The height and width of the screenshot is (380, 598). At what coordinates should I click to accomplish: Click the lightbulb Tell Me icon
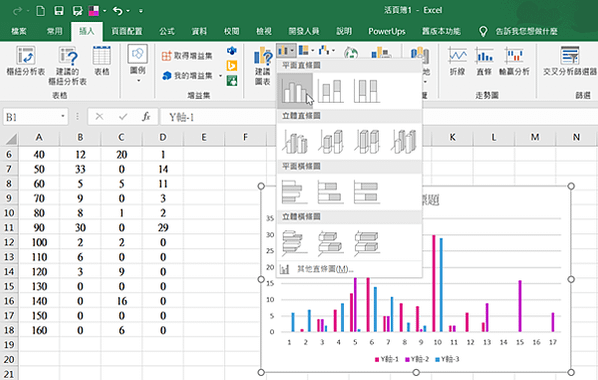pyautogui.click(x=483, y=31)
